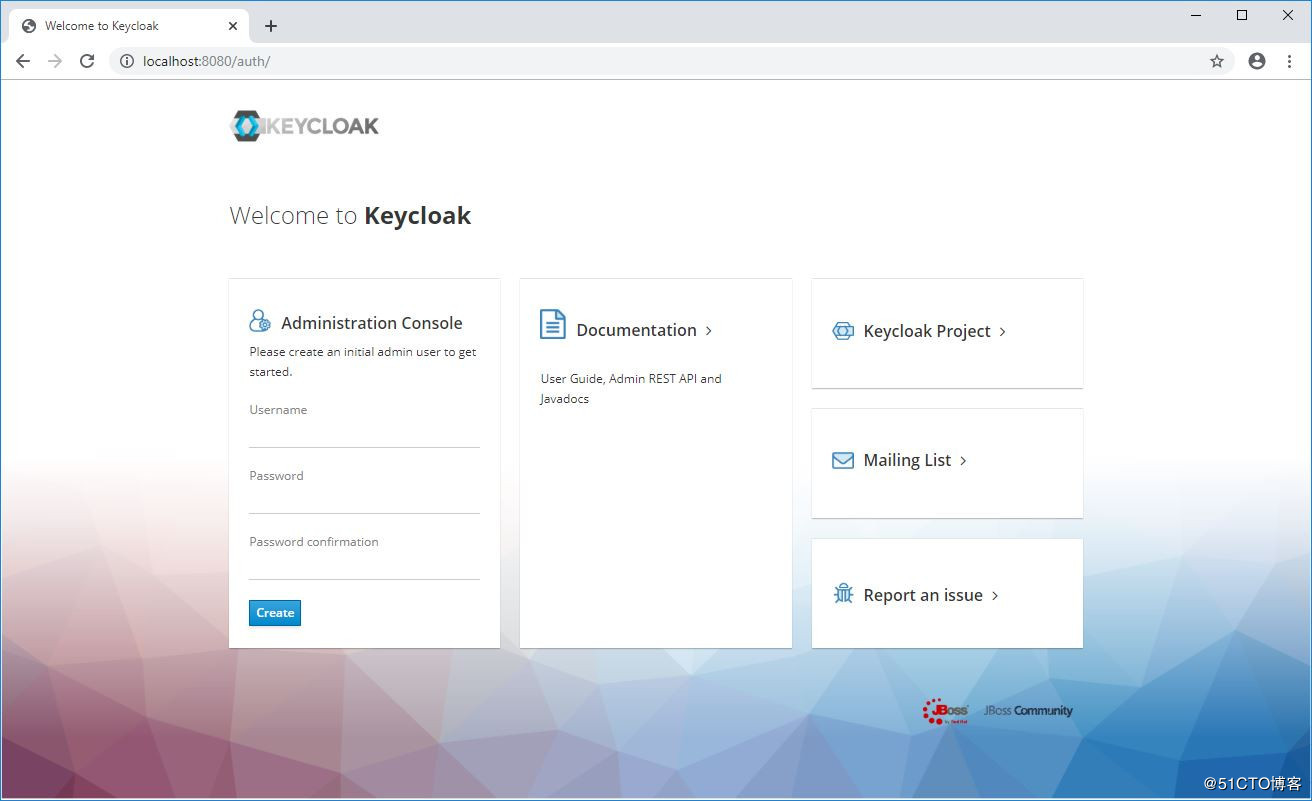This screenshot has height=801, width=1312.
Task: Click the Username label
Action: (x=278, y=410)
